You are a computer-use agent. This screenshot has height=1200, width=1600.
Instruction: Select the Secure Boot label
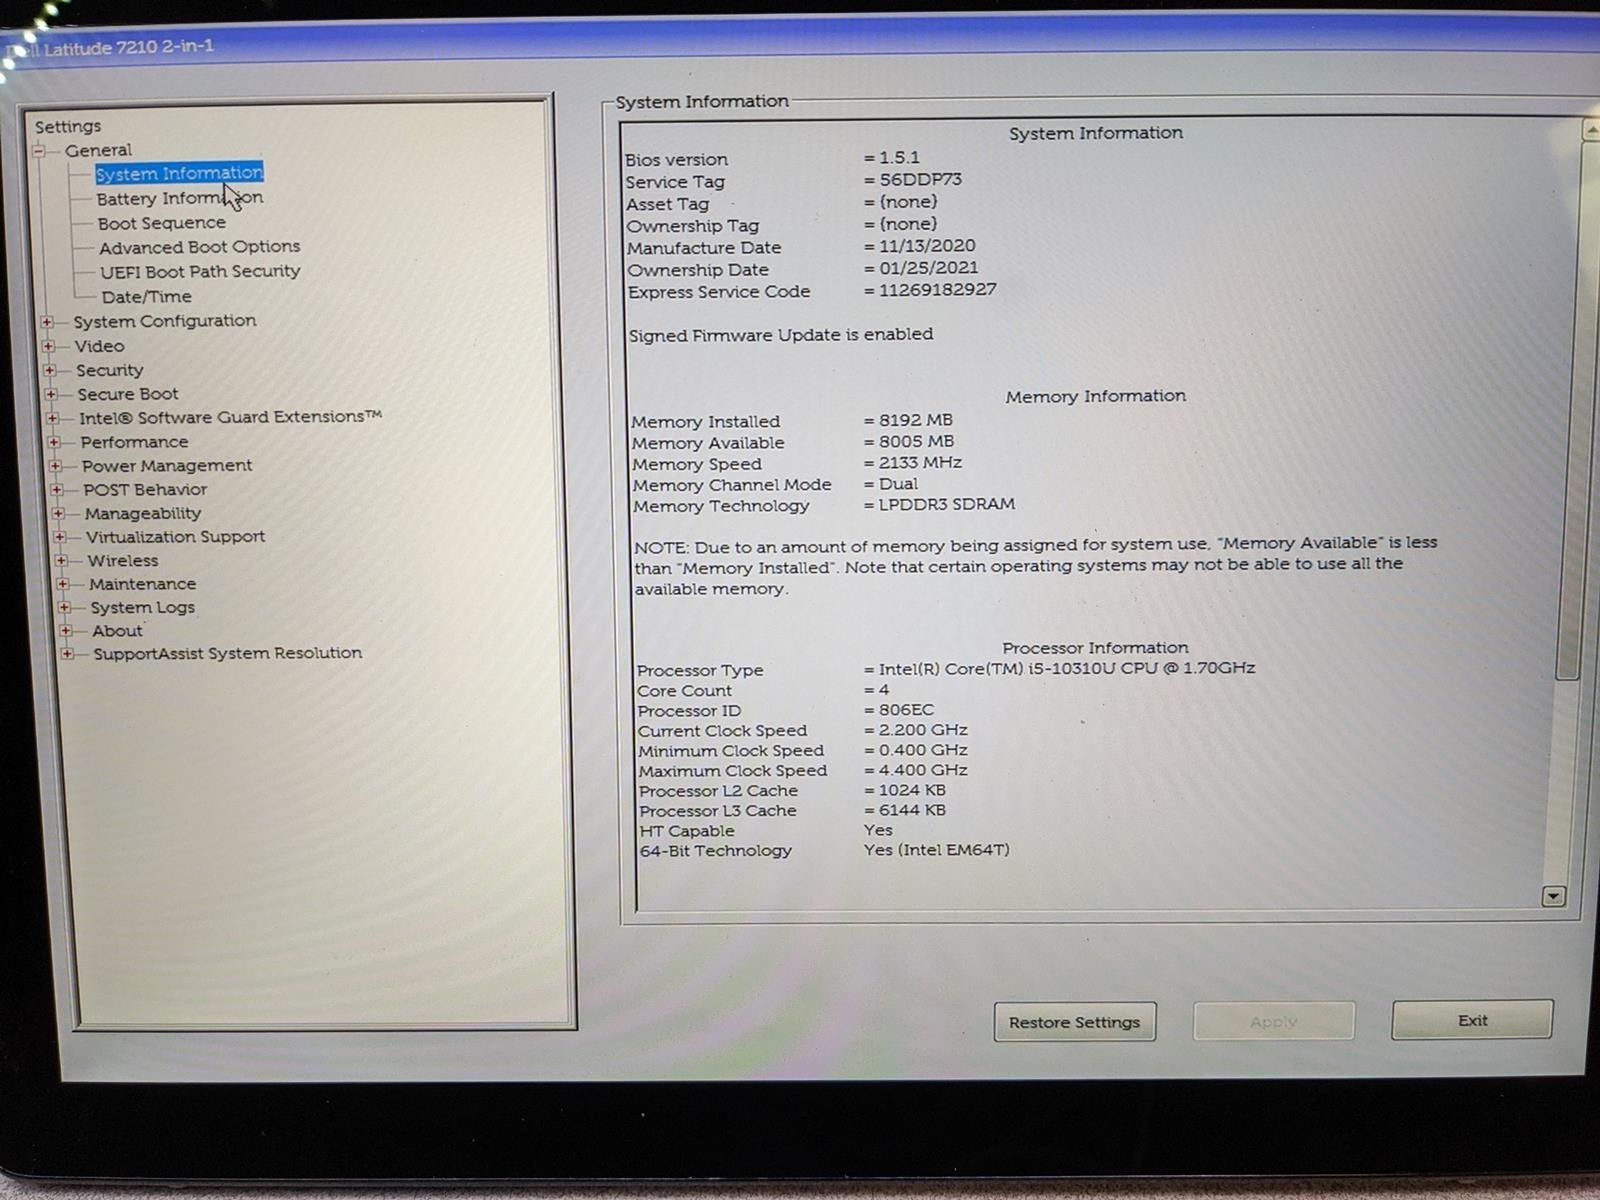click(x=128, y=394)
